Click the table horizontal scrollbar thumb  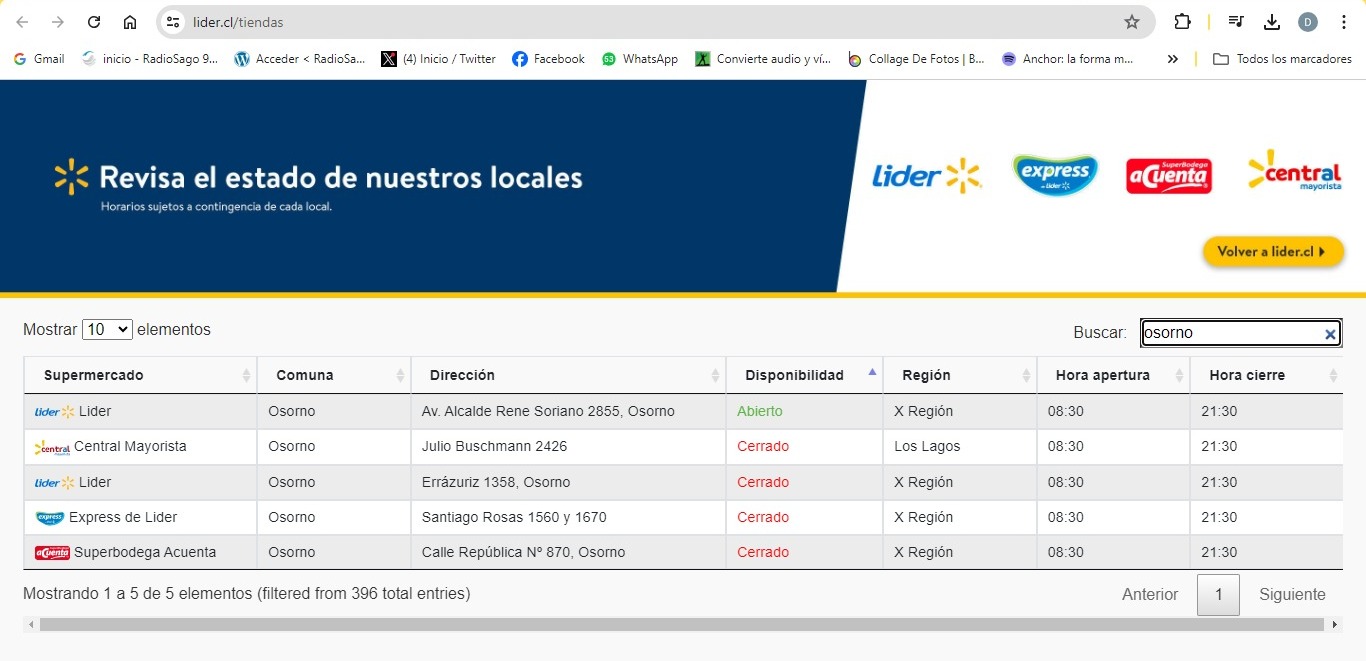click(680, 625)
